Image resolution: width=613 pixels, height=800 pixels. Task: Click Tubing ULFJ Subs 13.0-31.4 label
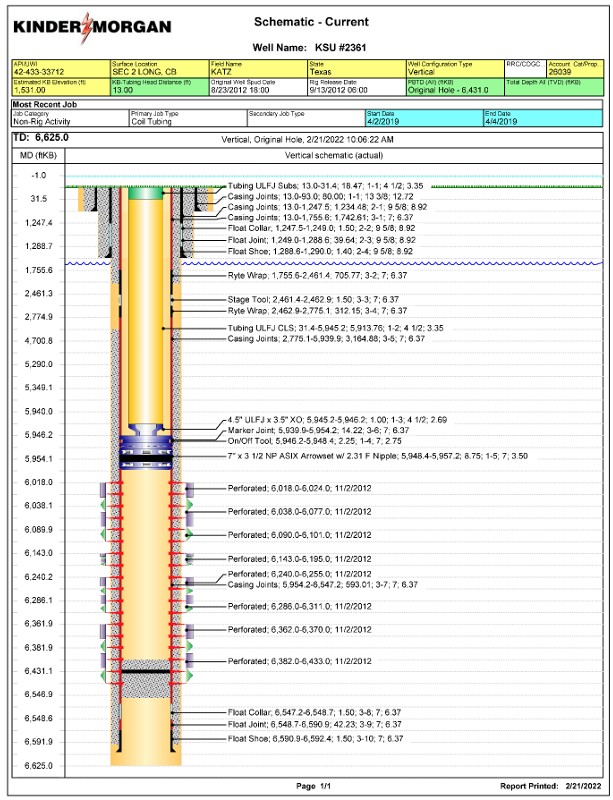click(x=325, y=187)
